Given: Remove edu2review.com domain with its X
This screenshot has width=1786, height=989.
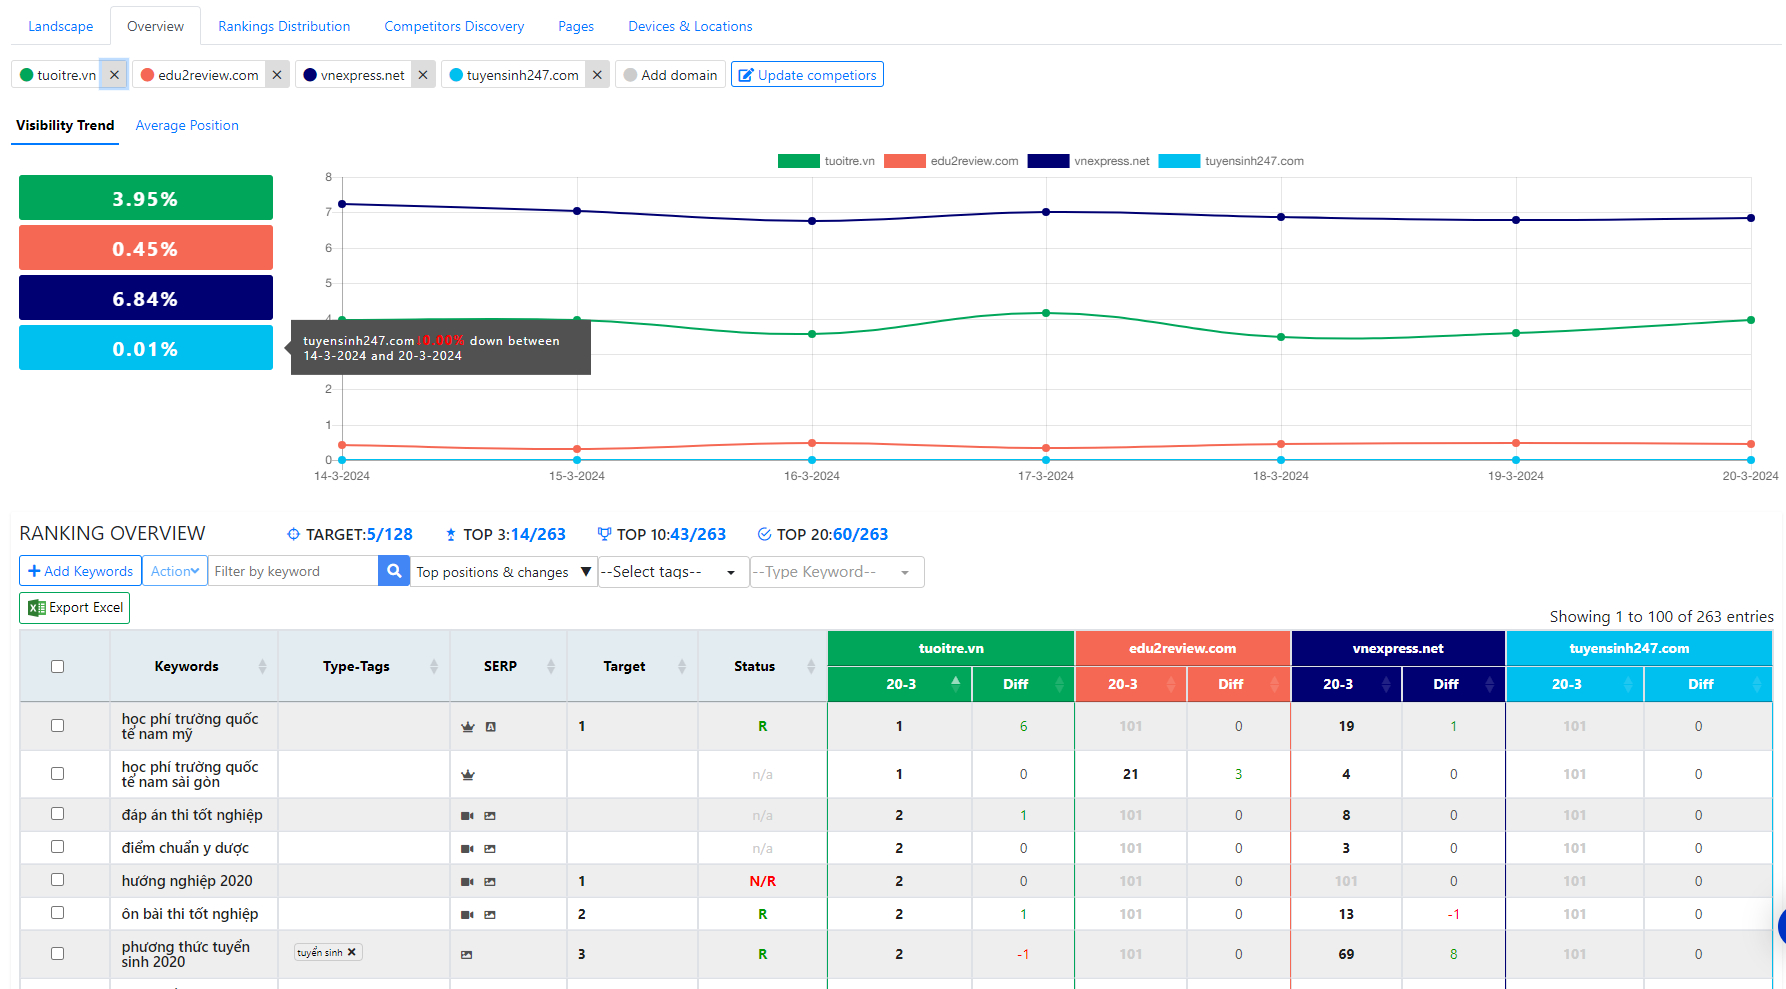Looking at the screenshot, I should click(x=277, y=75).
